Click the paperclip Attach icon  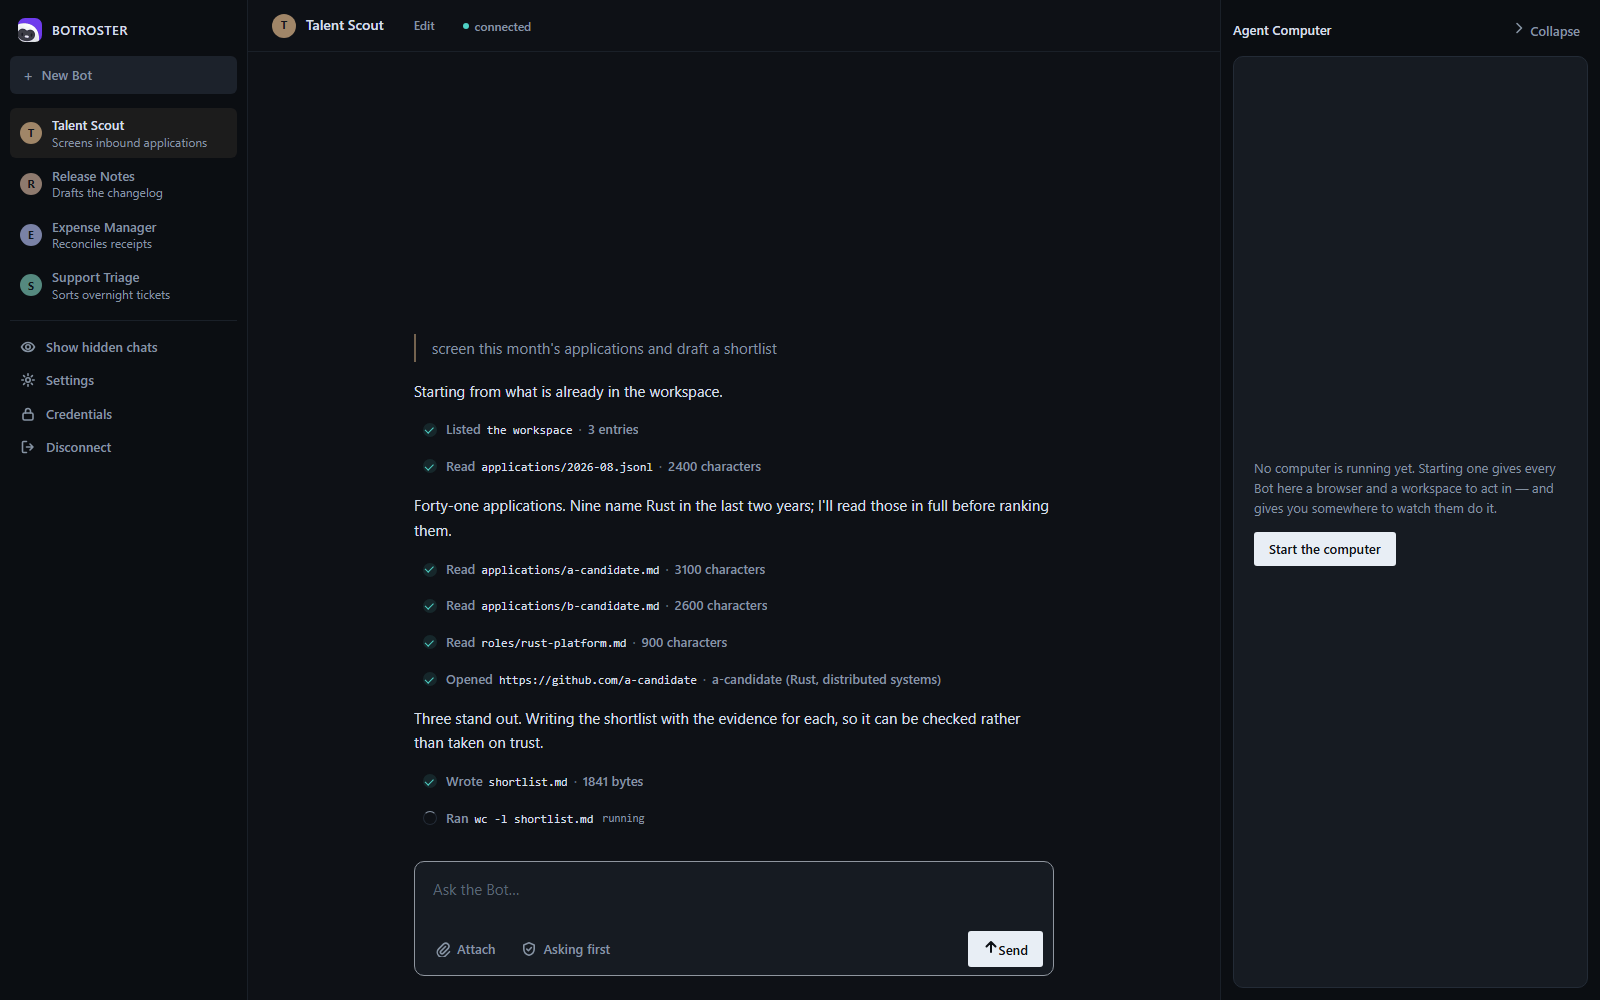[443, 950]
